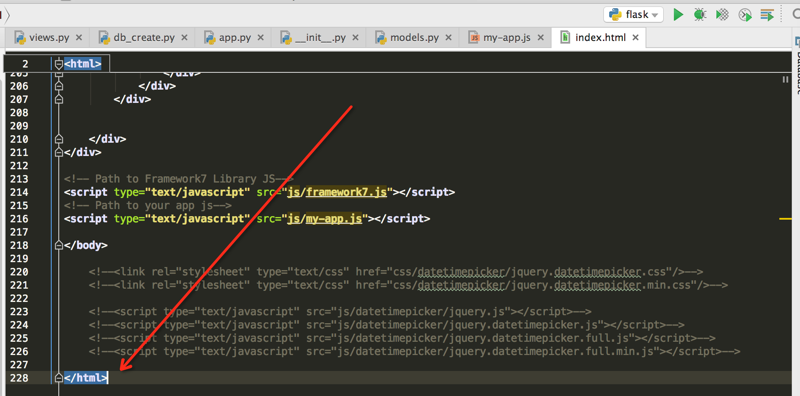800x396 pixels.
Task: Click commented jquery.datetimepicker.min.css line
Action: click(408, 285)
